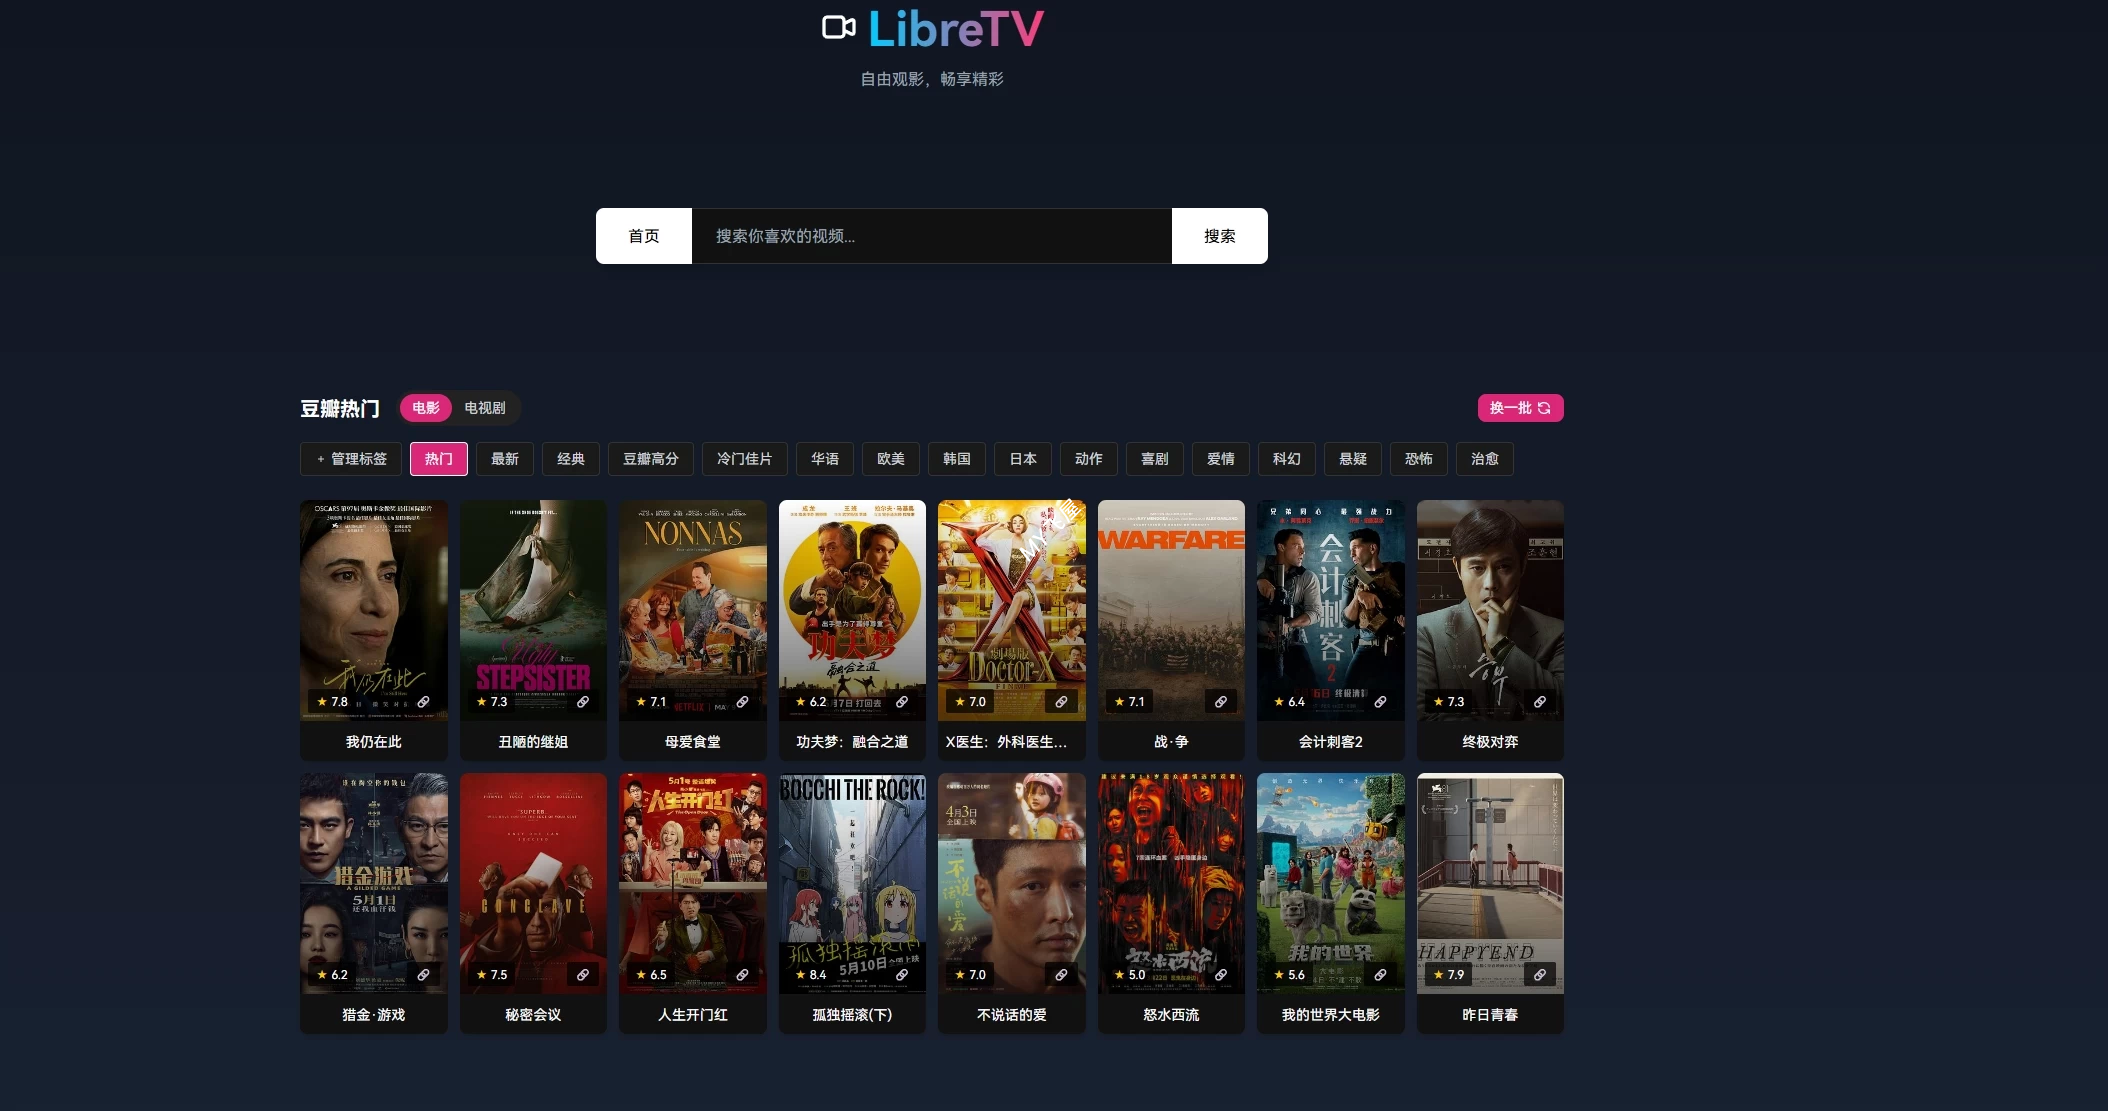Open the 母爱食堂 Nonnas poster thumbnail
The width and height of the screenshot is (2108, 1111).
tap(693, 610)
